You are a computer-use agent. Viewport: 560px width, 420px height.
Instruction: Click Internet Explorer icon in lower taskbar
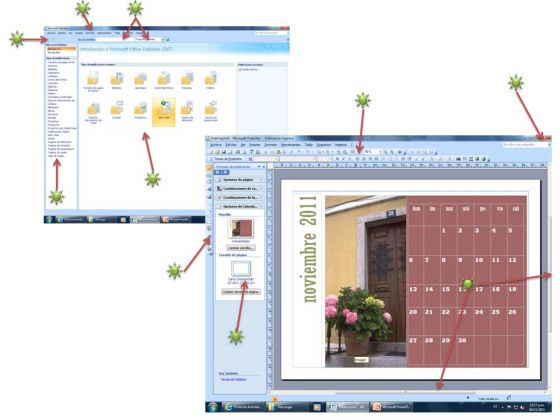point(228,407)
